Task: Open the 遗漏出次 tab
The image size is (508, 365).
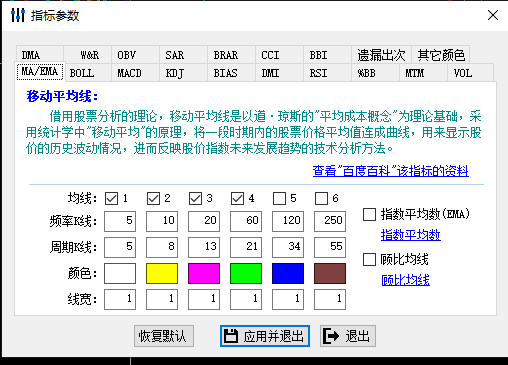Action: click(x=381, y=55)
